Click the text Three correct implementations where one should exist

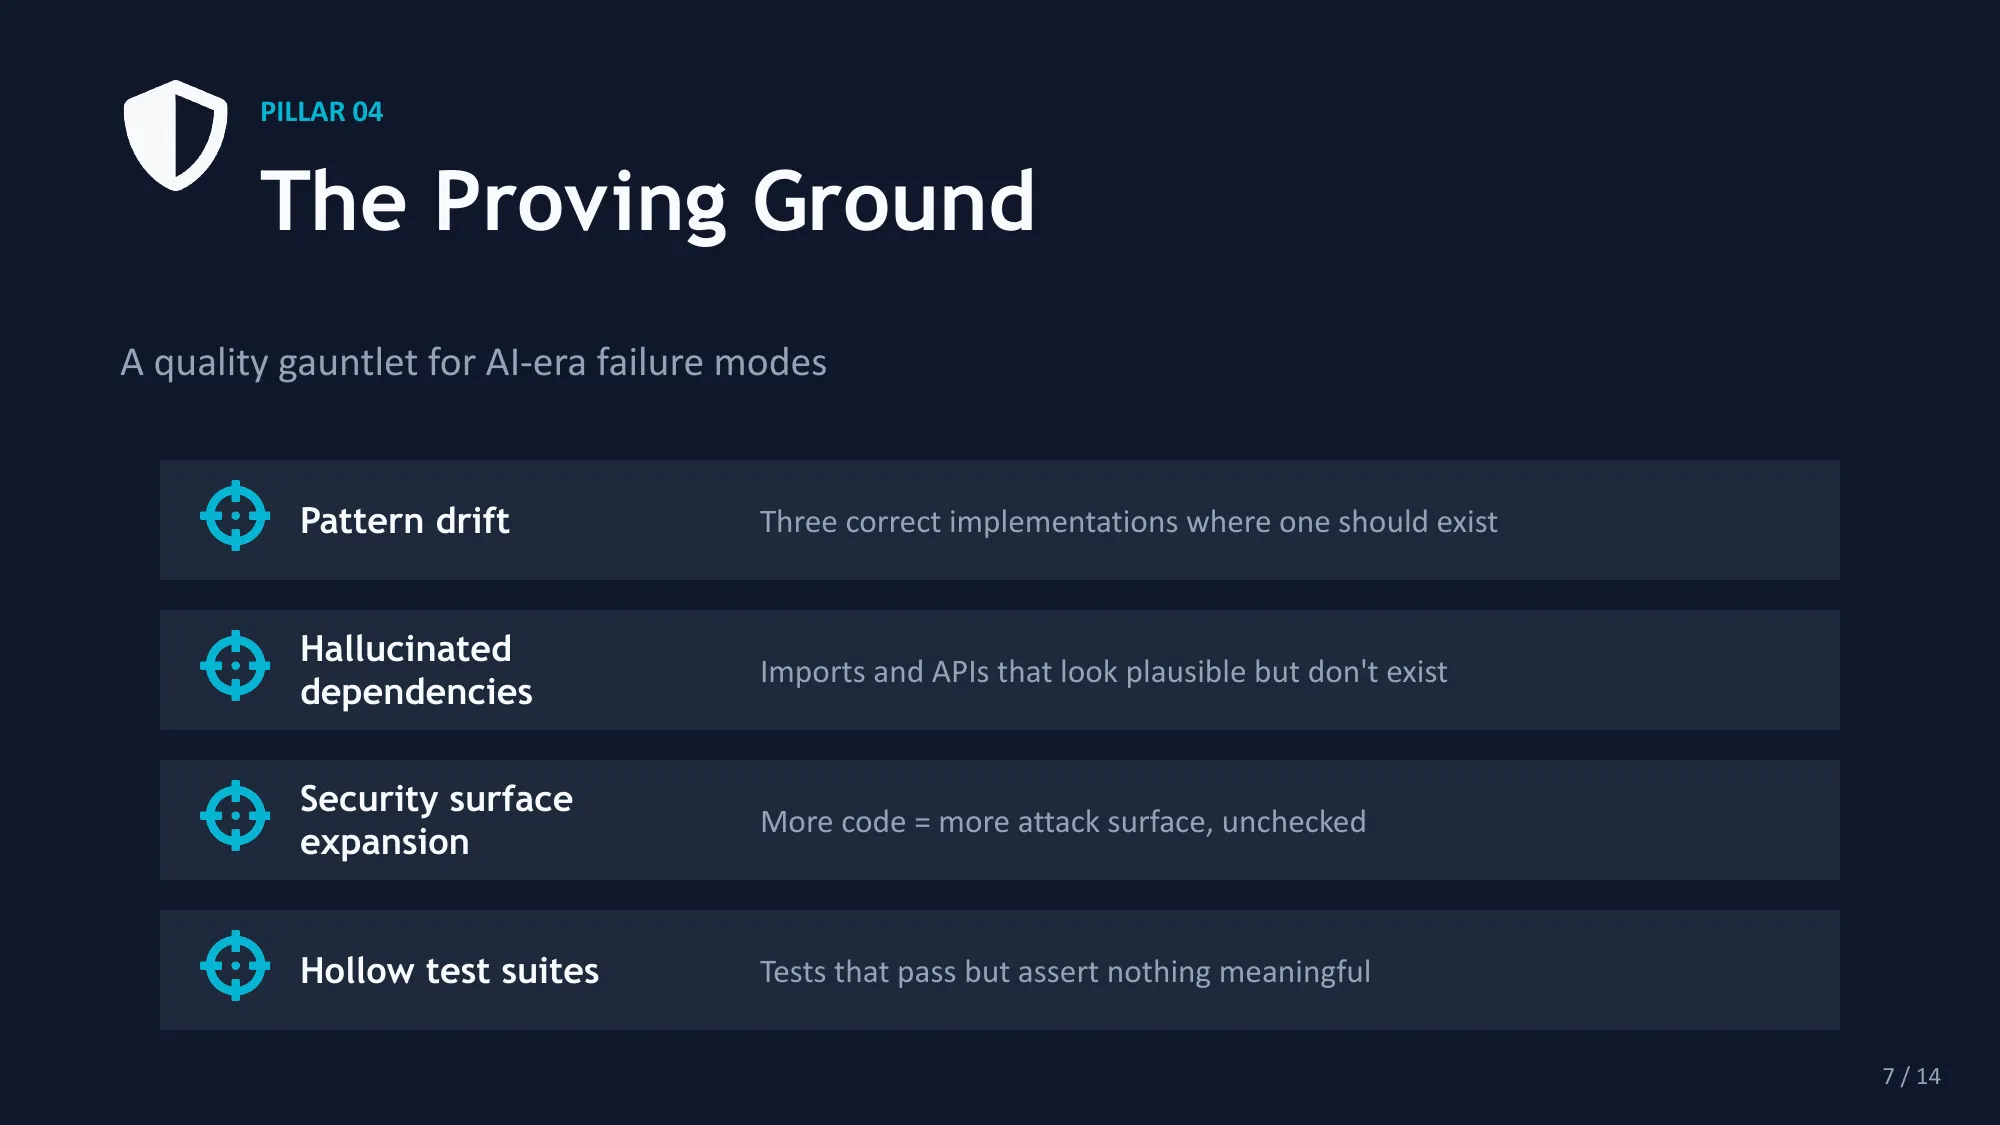1128,522
